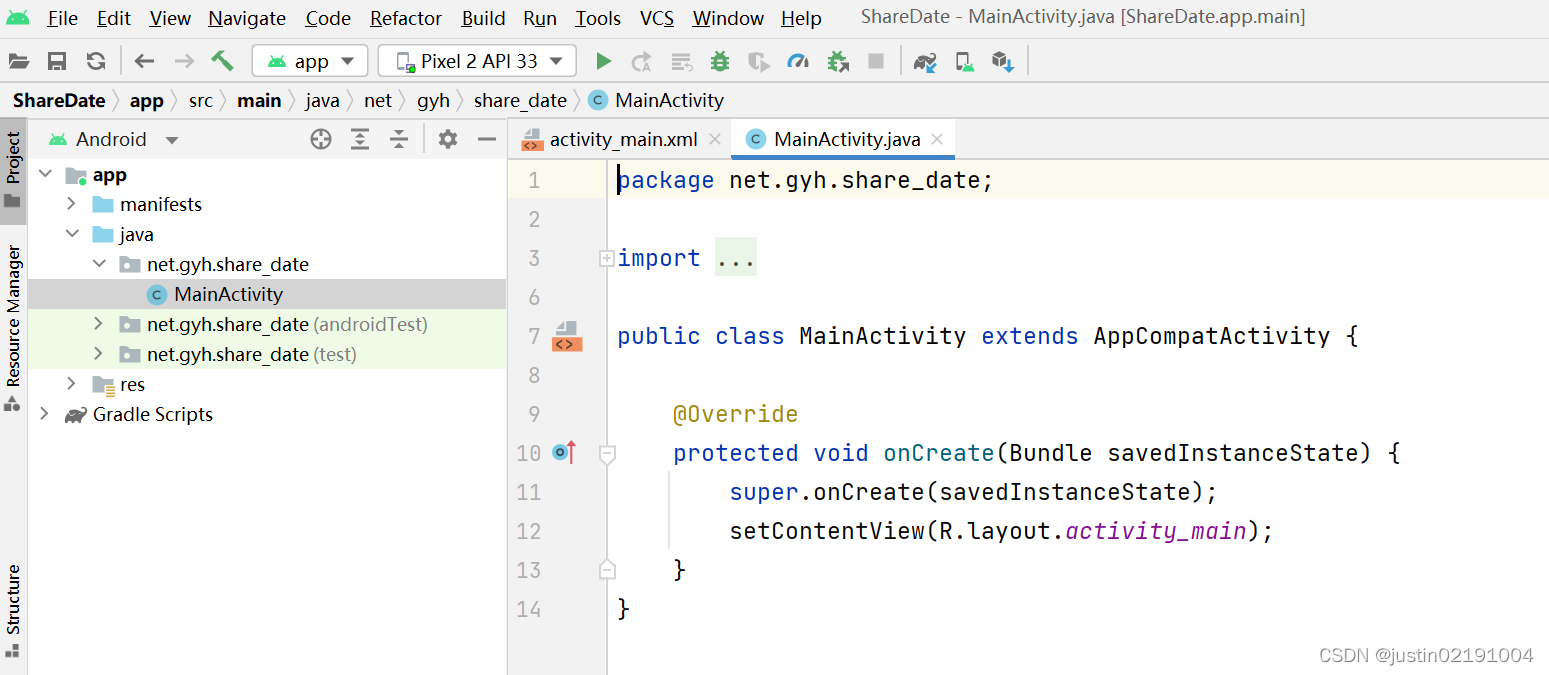Navigate back with the left arrow
The width and height of the screenshot is (1549, 675).
click(x=145, y=61)
